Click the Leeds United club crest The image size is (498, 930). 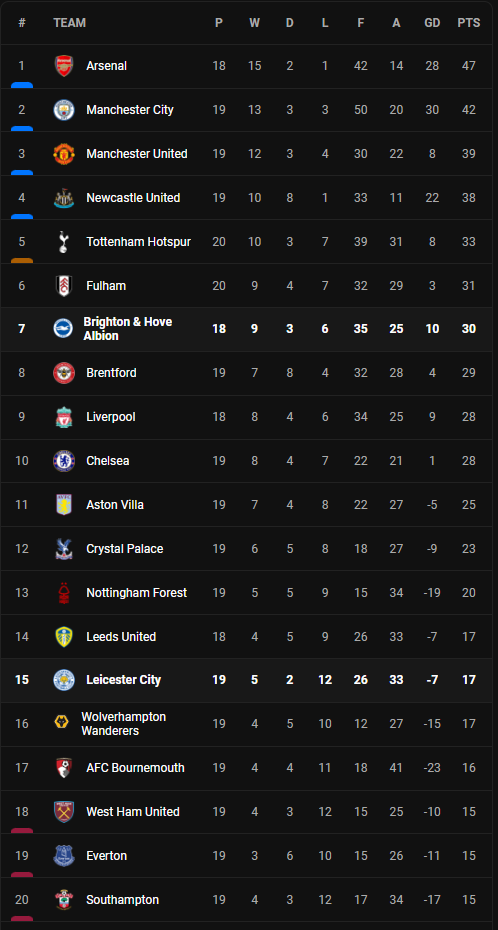click(x=63, y=636)
